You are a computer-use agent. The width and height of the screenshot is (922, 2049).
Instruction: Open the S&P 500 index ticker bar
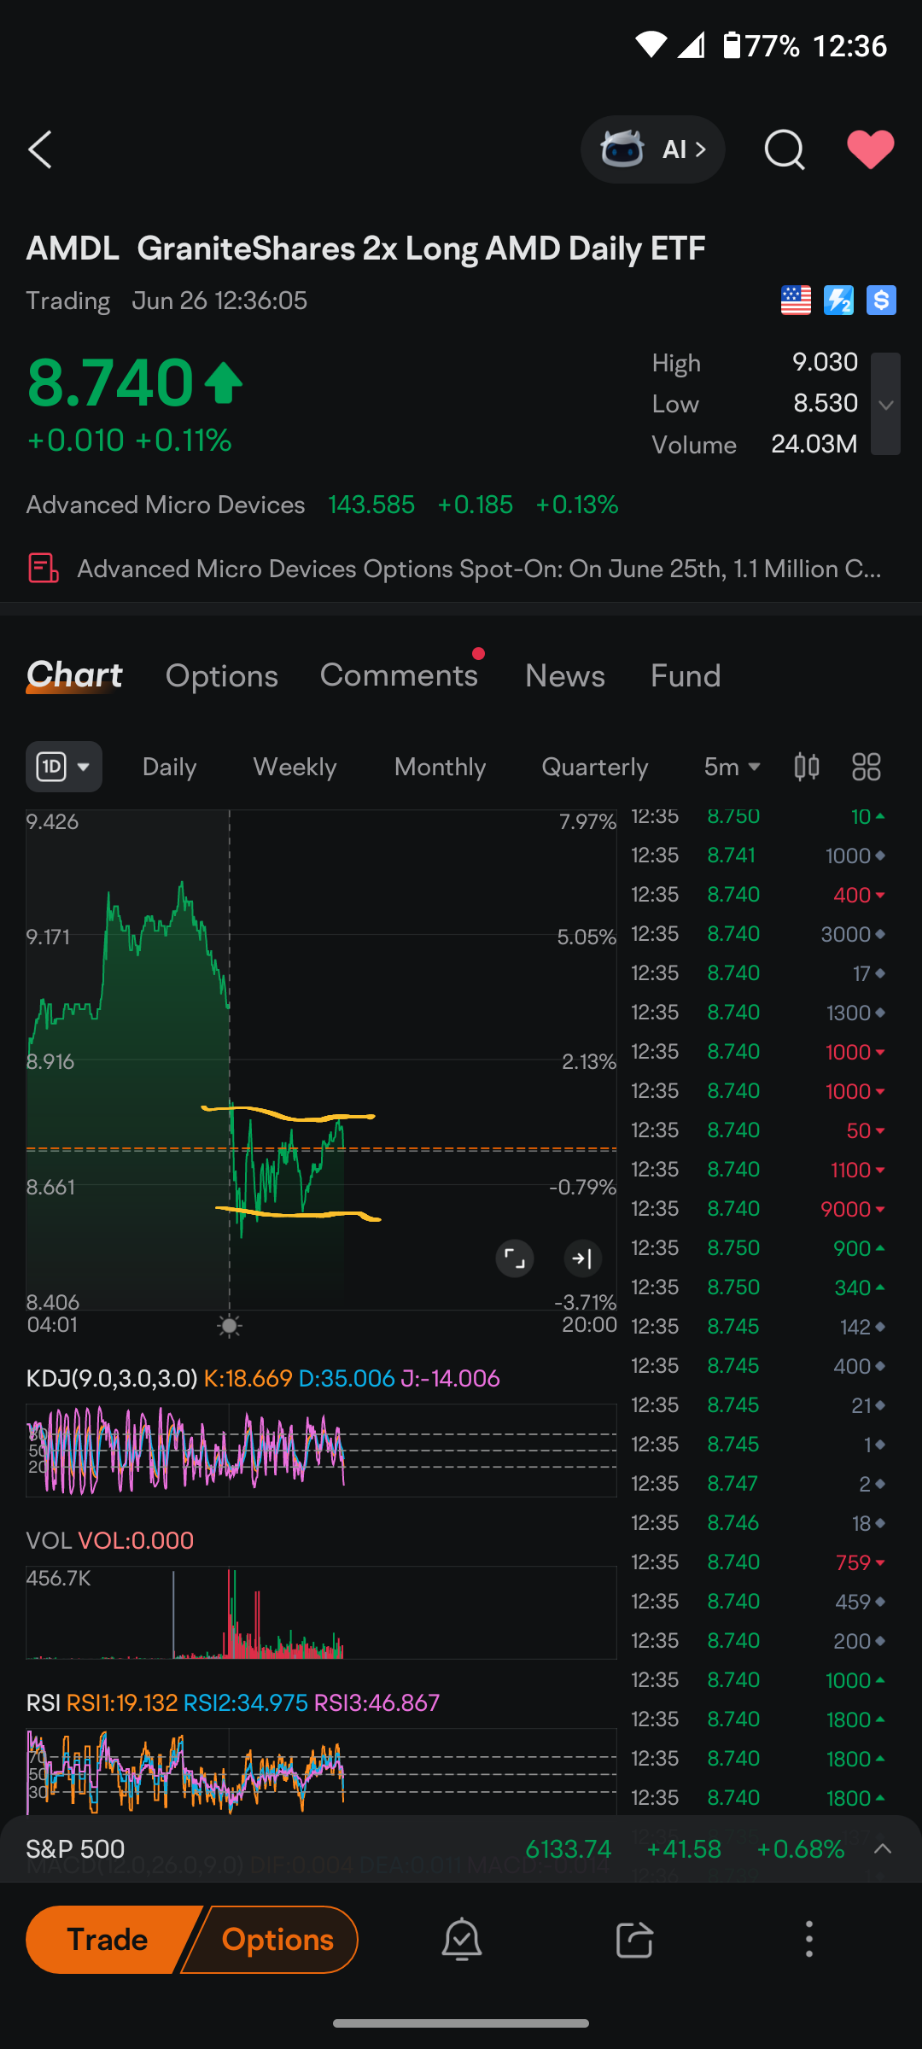tap(461, 1849)
